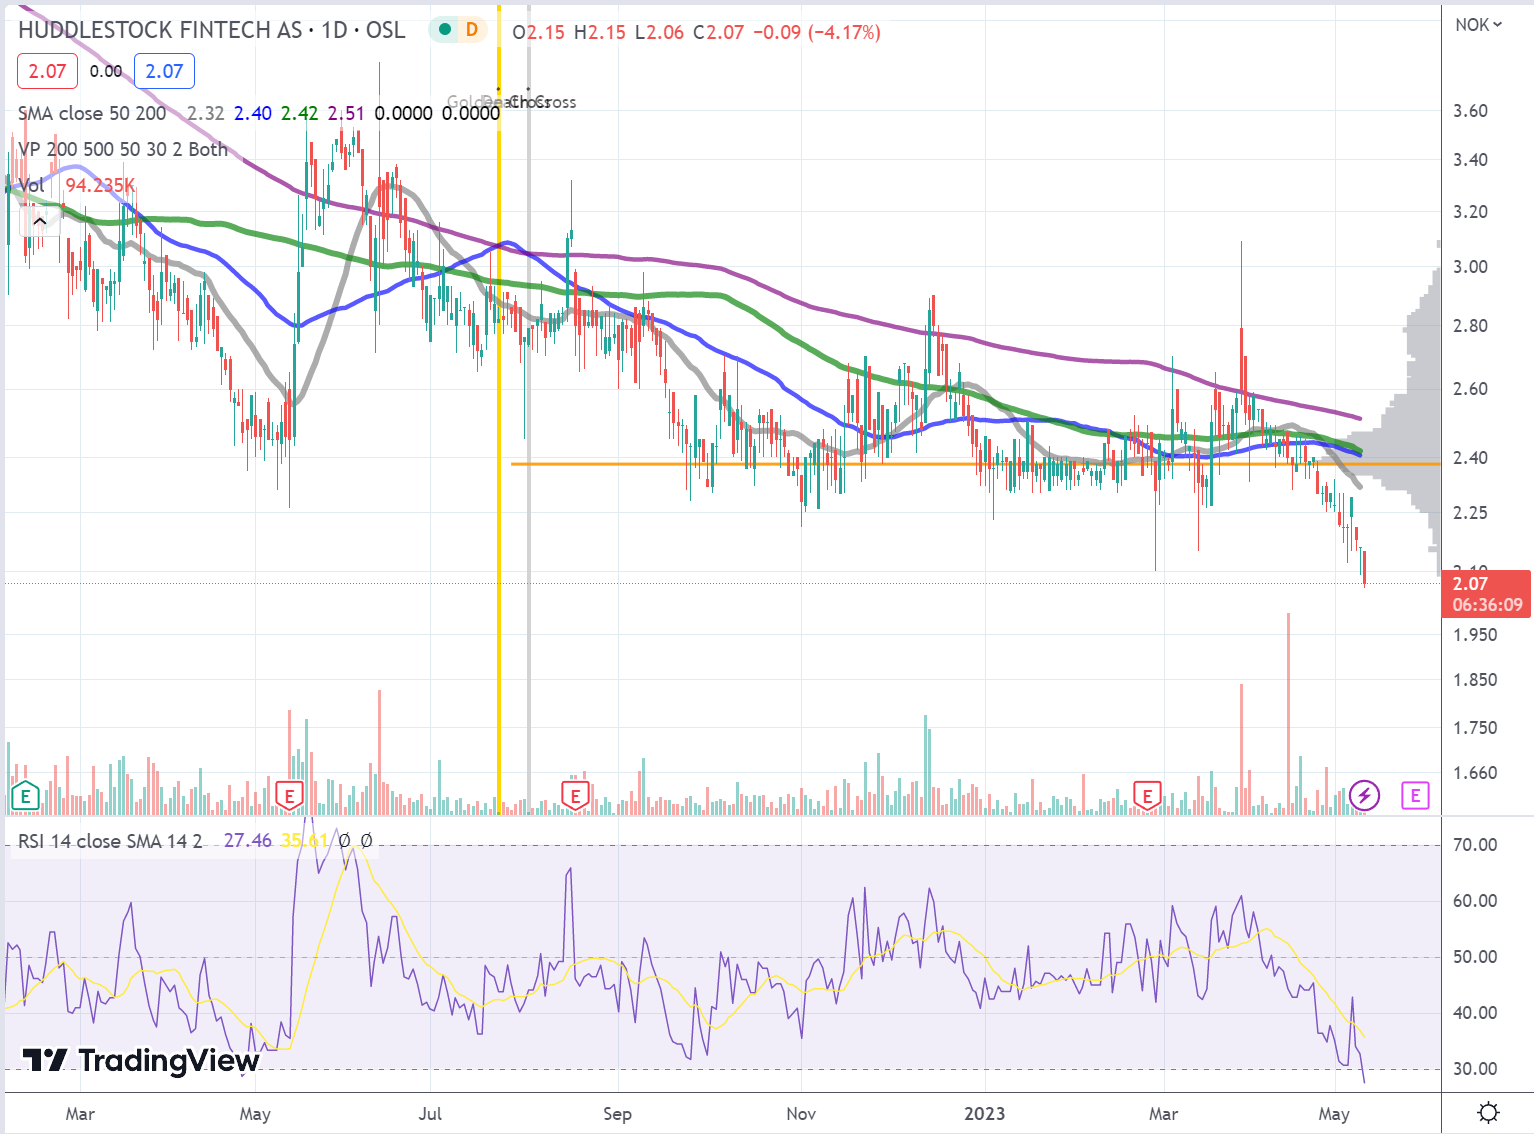Click the change value −0.09 (−4.17%)
This screenshot has width=1534, height=1134.
pos(816,32)
